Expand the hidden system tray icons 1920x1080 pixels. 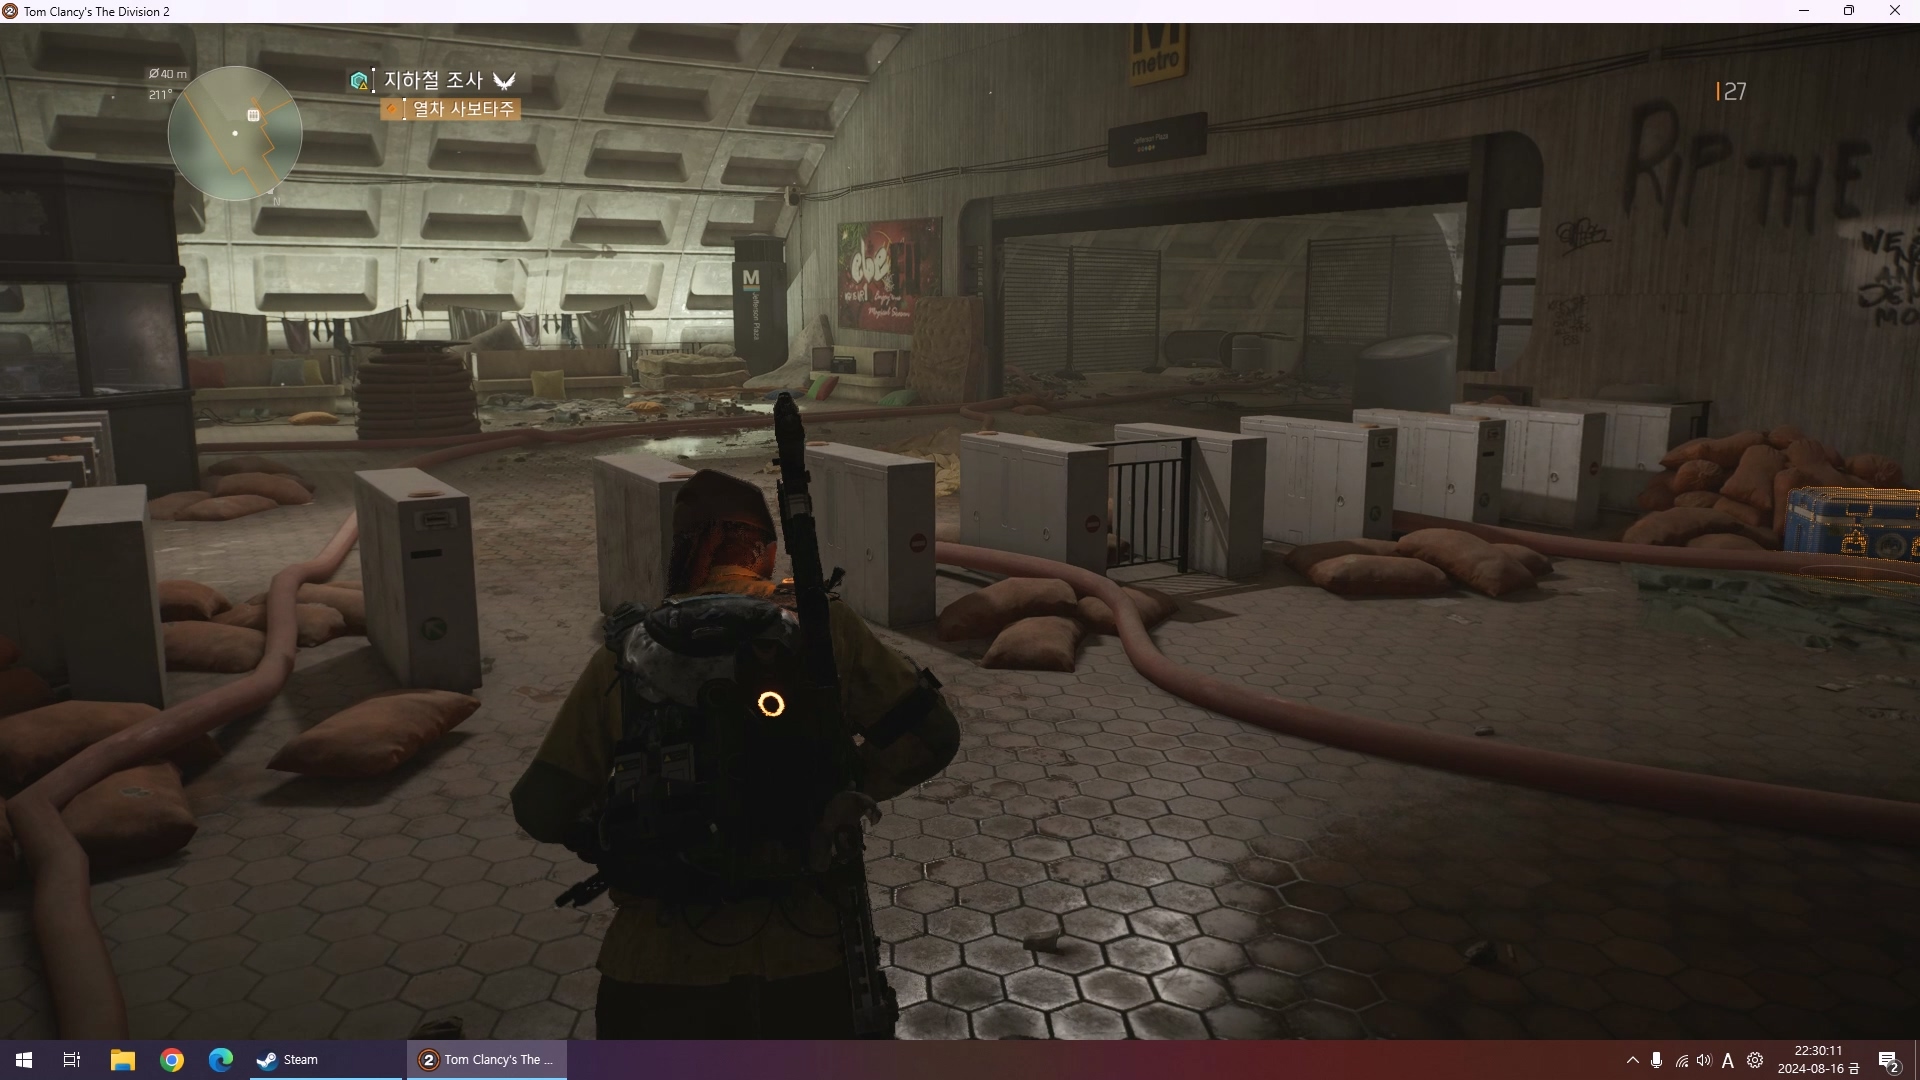[x=1632, y=1060]
